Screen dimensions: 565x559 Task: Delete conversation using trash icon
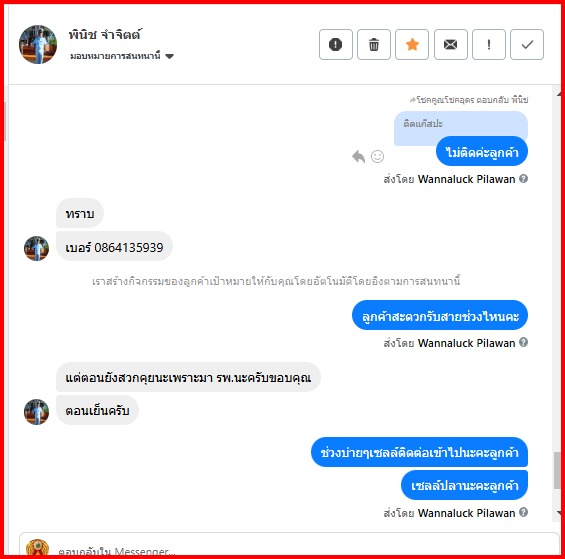pos(374,44)
